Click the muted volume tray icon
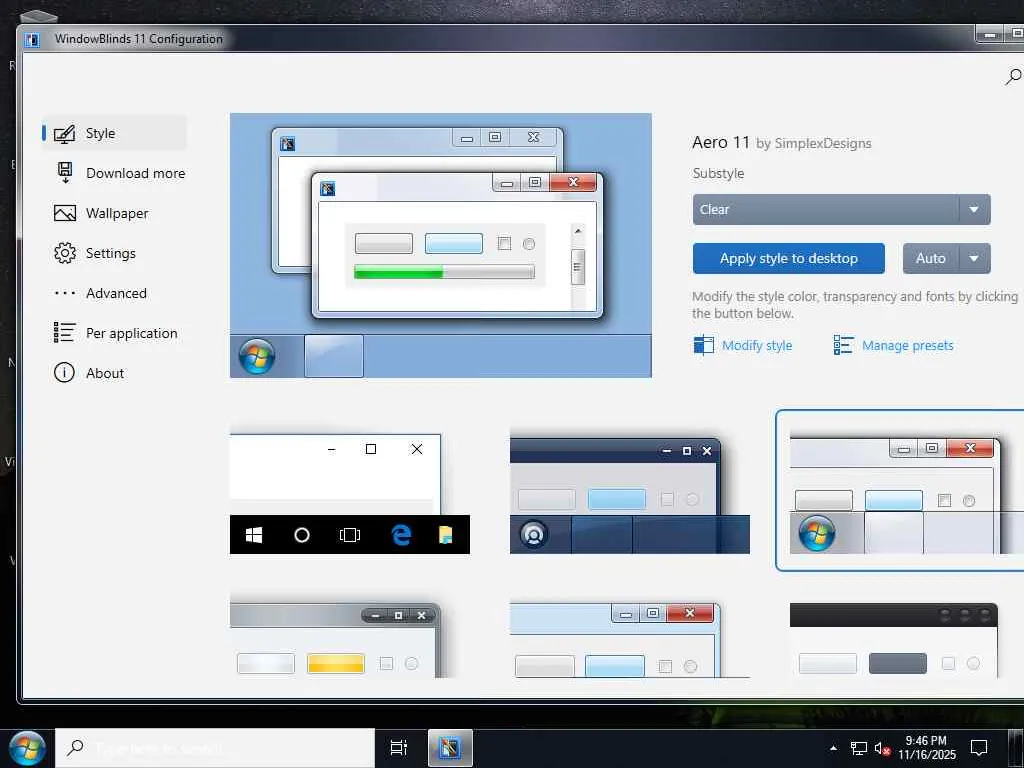Image resolution: width=1024 pixels, height=768 pixels. (882, 748)
